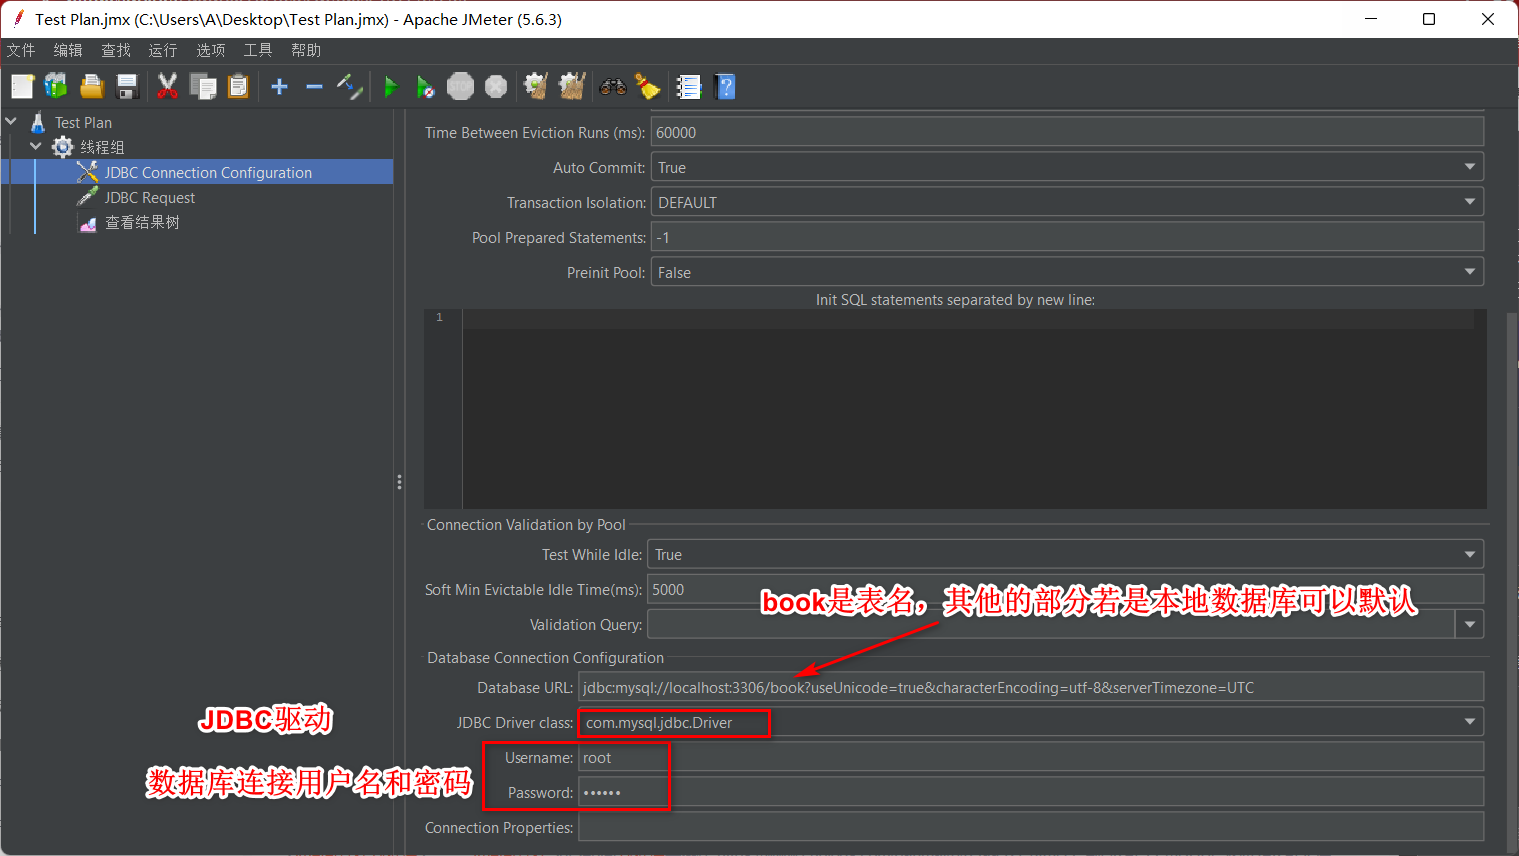Open the 查找 menu

coord(116,50)
